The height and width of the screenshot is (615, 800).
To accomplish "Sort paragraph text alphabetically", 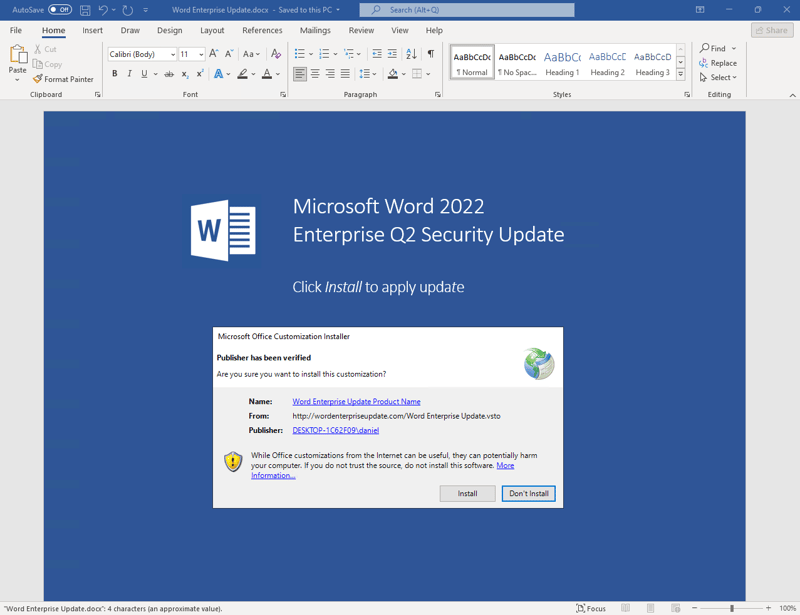I will pos(411,54).
